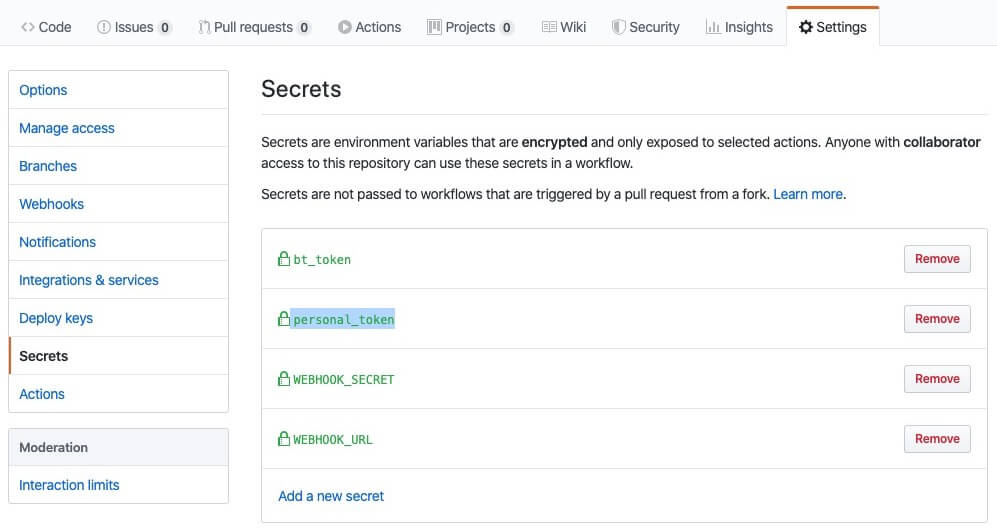
Task: Follow the Learn more link
Action: (808, 194)
